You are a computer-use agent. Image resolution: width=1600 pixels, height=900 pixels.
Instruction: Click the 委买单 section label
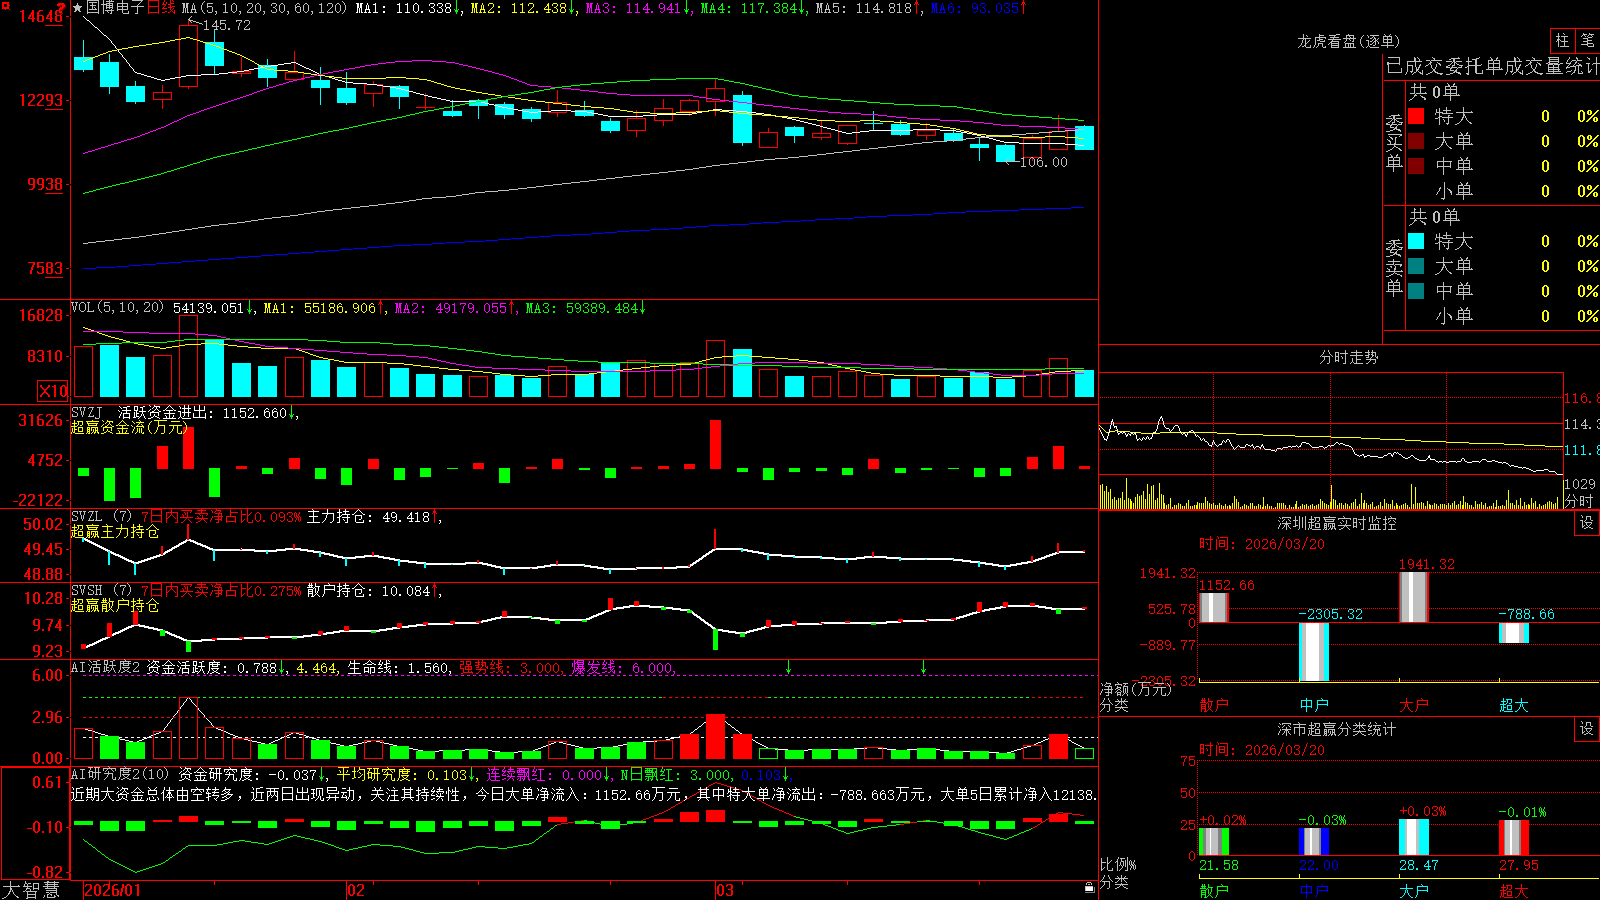point(1394,143)
